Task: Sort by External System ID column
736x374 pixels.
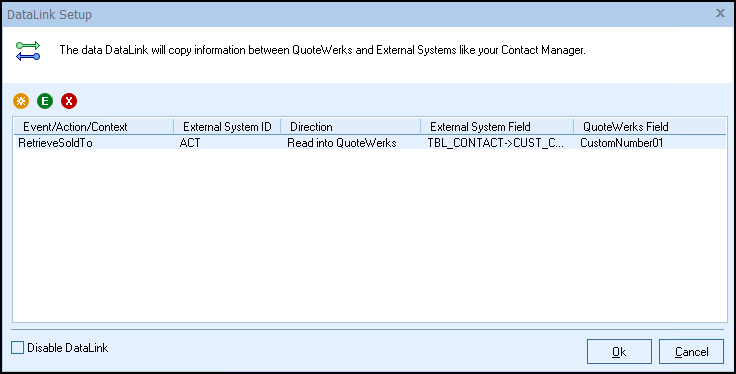Action: pyautogui.click(x=227, y=127)
